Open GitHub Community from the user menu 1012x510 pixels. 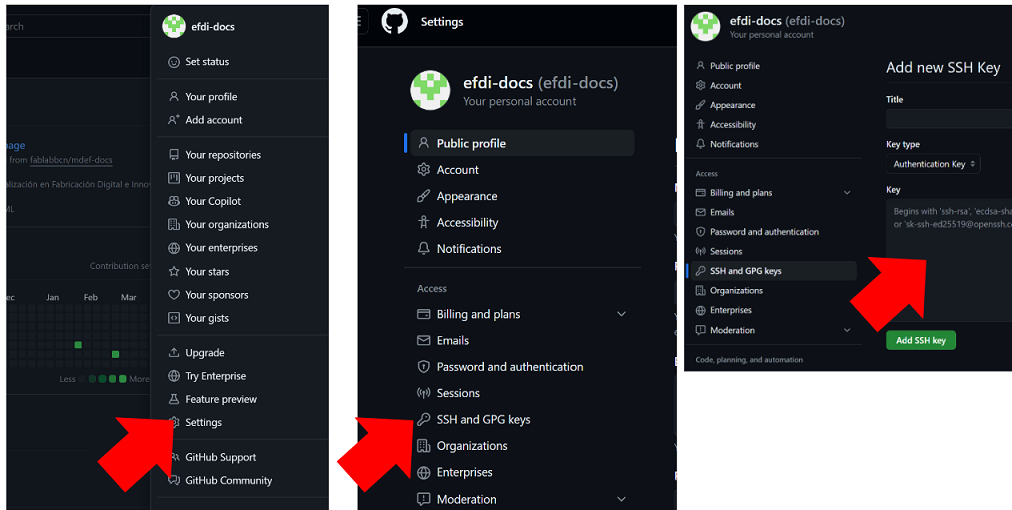(x=228, y=481)
